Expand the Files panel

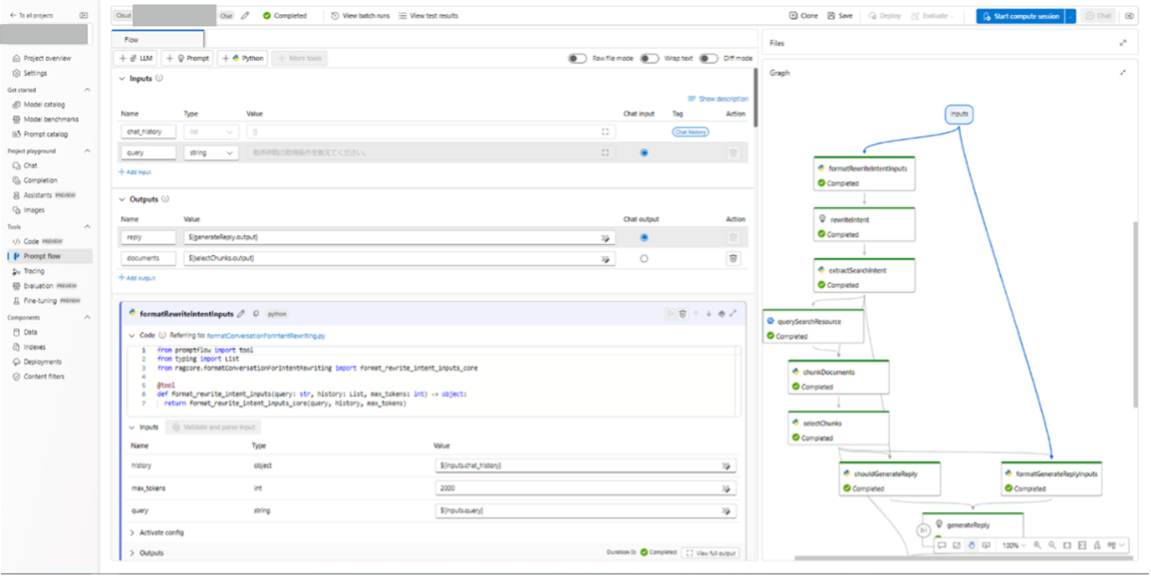[1123, 43]
